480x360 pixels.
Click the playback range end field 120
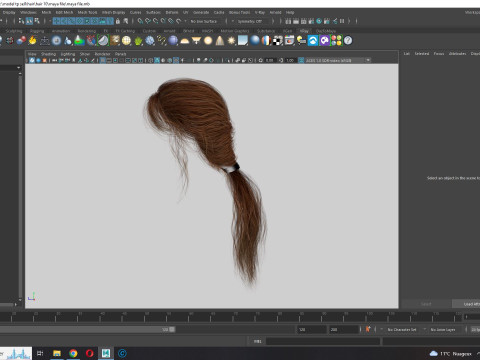pyautogui.click(x=312, y=329)
